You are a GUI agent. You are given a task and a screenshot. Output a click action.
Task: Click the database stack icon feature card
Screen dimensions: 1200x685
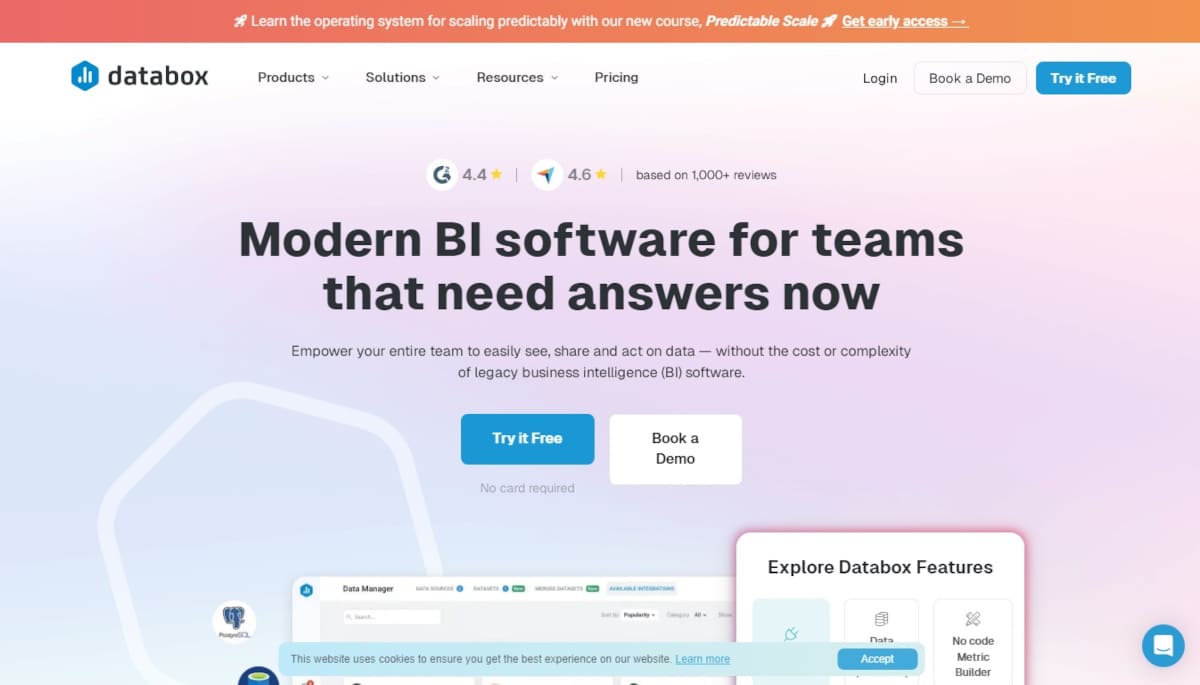(x=881, y=621)
